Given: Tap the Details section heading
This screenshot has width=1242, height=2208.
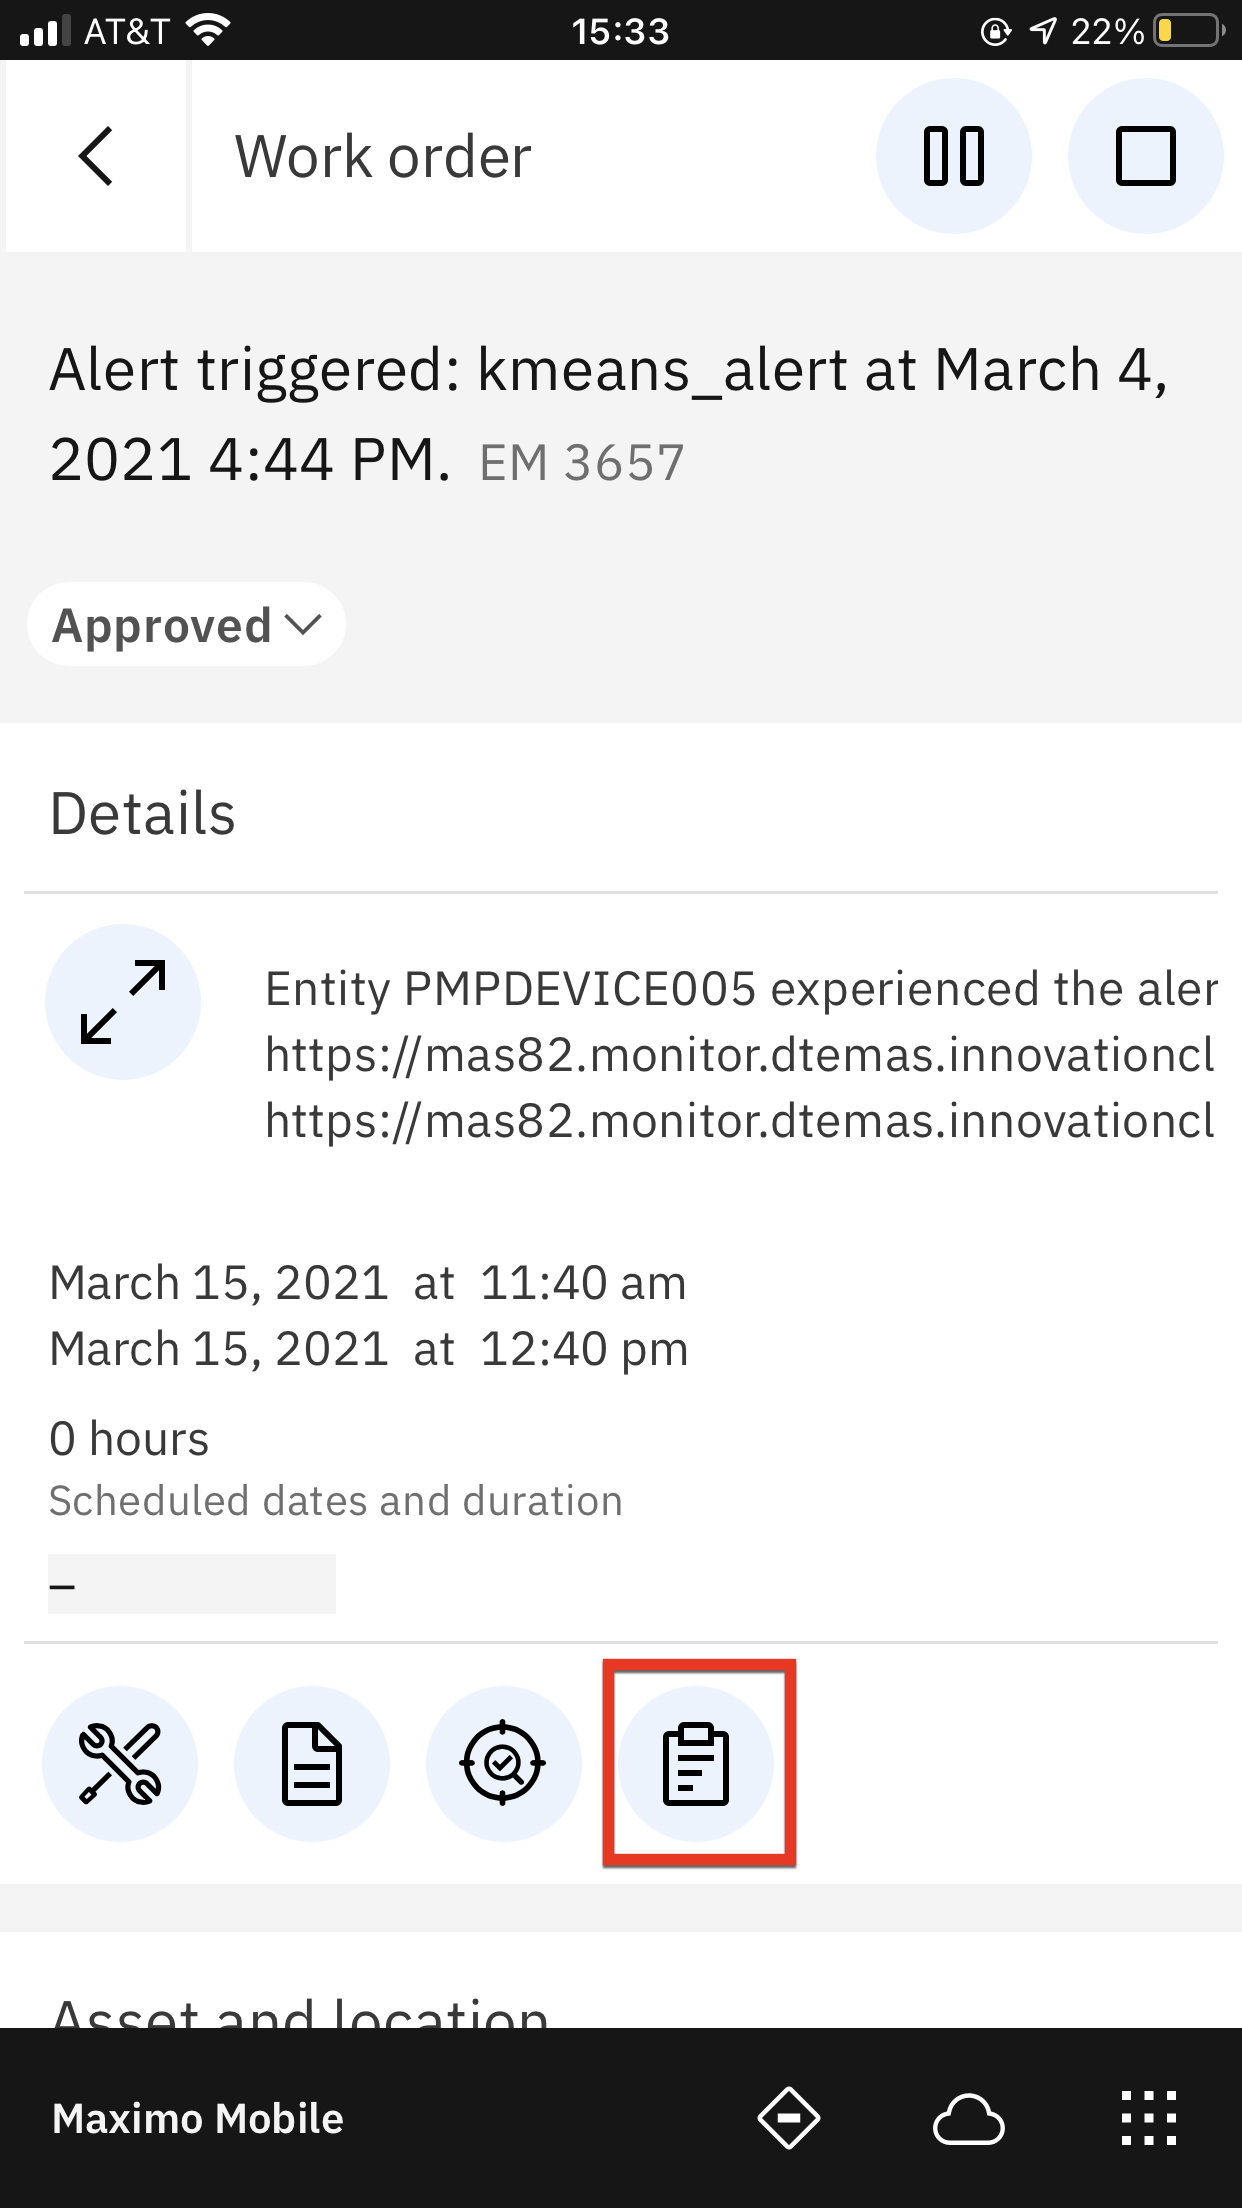Looking at the screenshot, I should pos(143,813).
